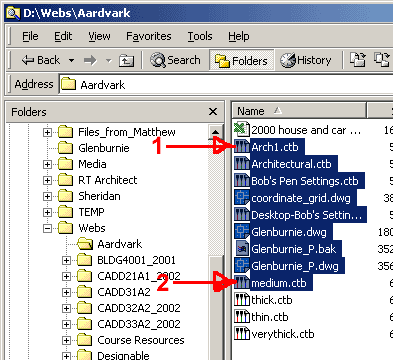Click the Move To toolbar icon
Image resolution: width=393 pixels, height=360 pixels.
[358, 60]
